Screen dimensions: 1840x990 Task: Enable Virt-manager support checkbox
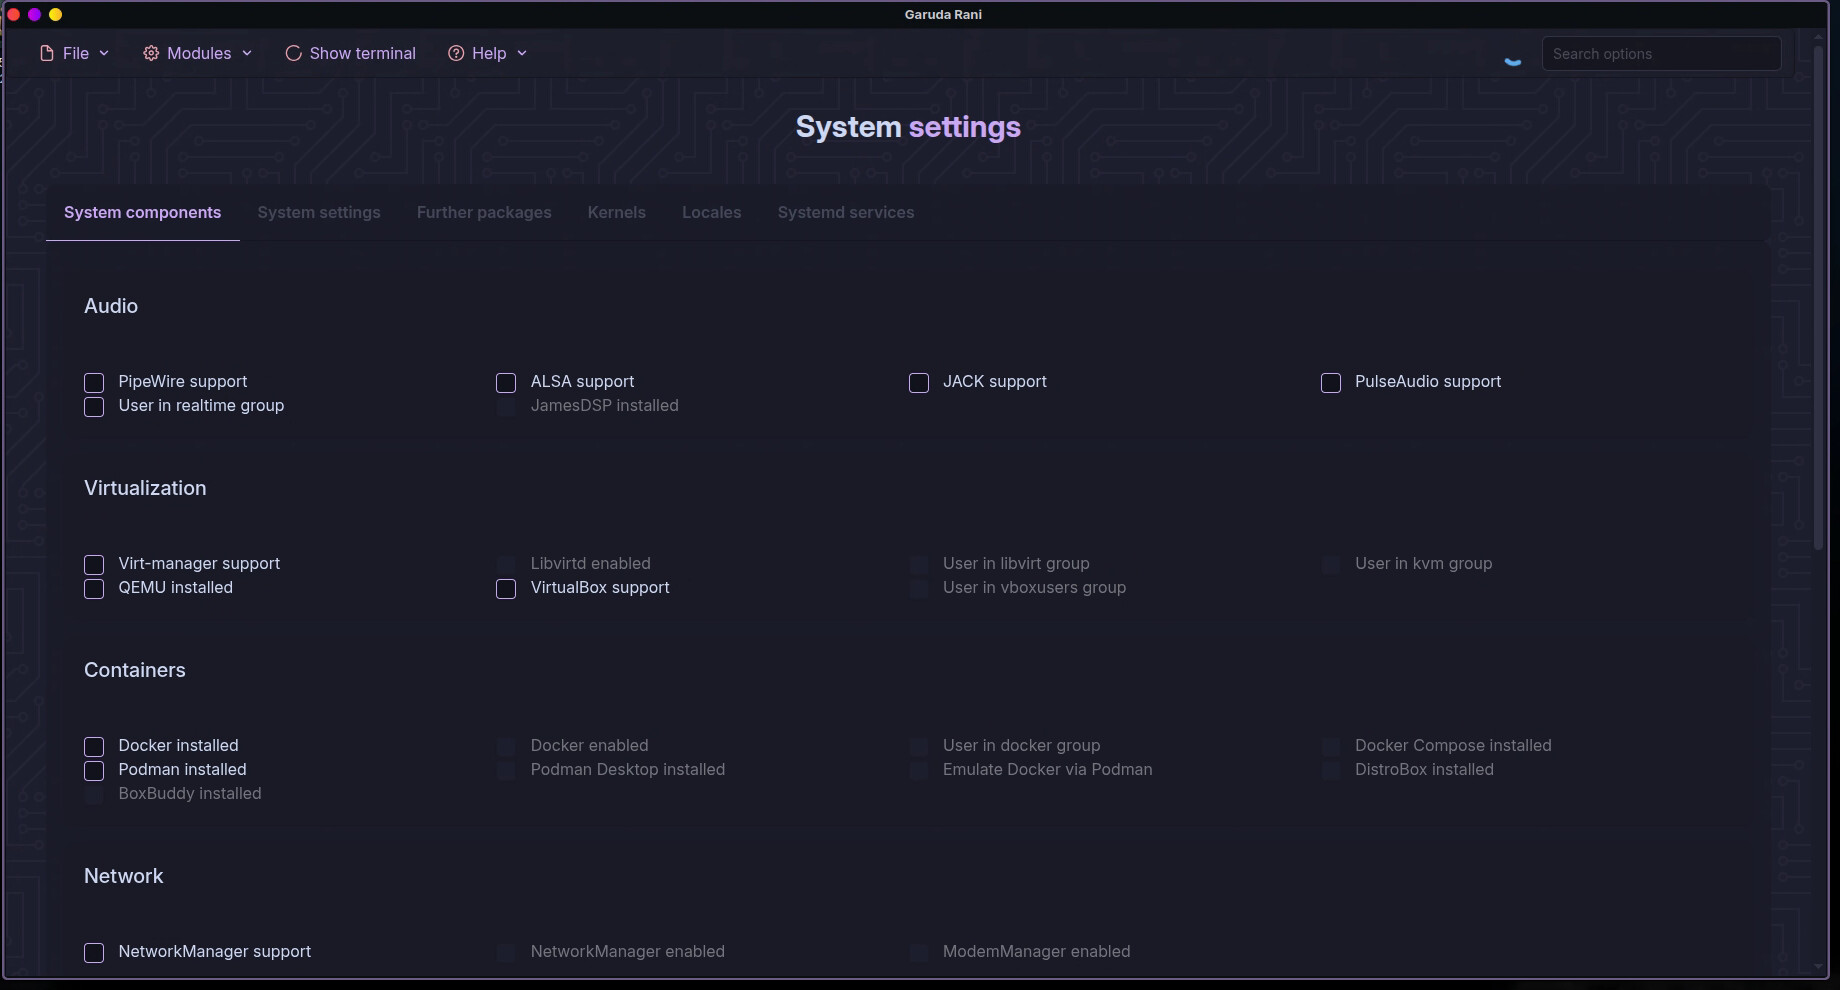click(94, 565)
